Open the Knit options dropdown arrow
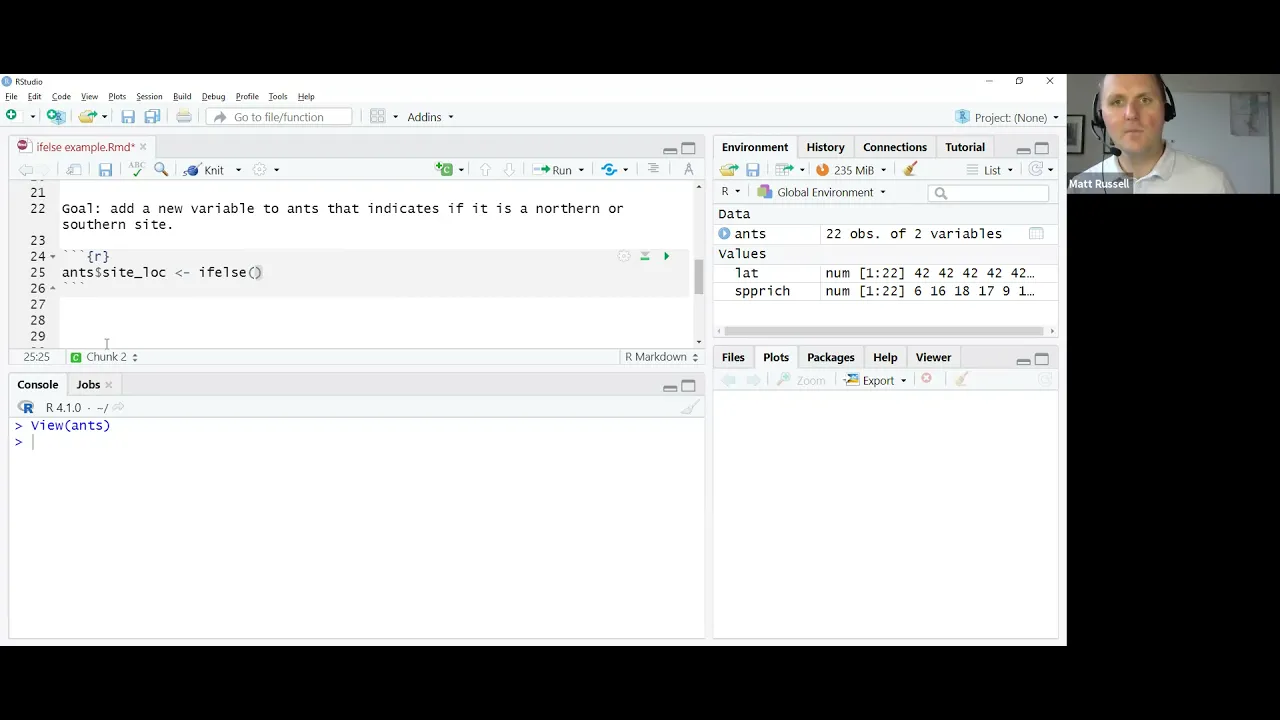The height and width of the screenshot is (720, 1280). point(238,170)
